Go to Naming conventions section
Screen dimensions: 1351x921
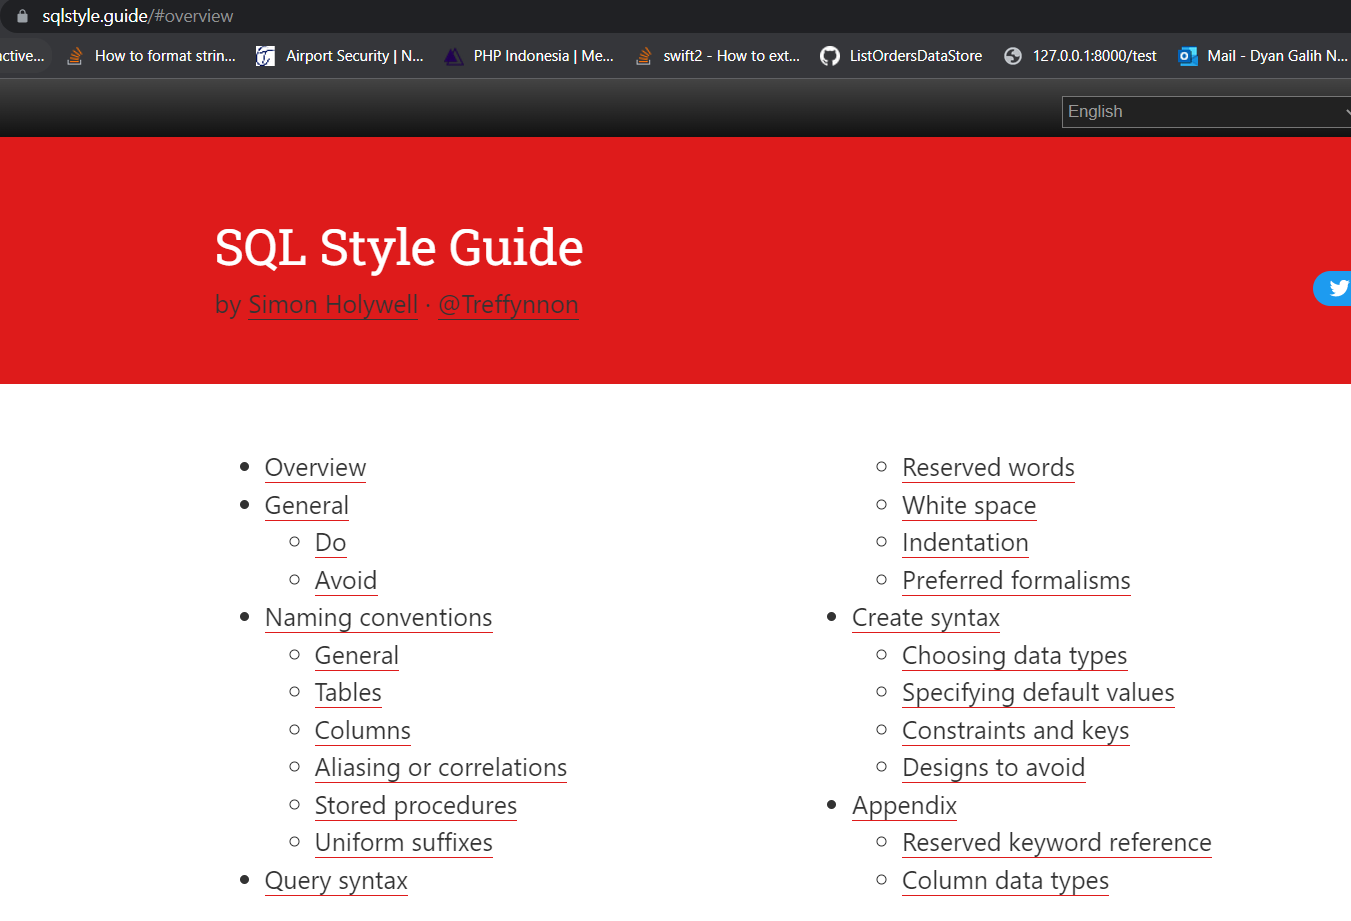point(378,618)
